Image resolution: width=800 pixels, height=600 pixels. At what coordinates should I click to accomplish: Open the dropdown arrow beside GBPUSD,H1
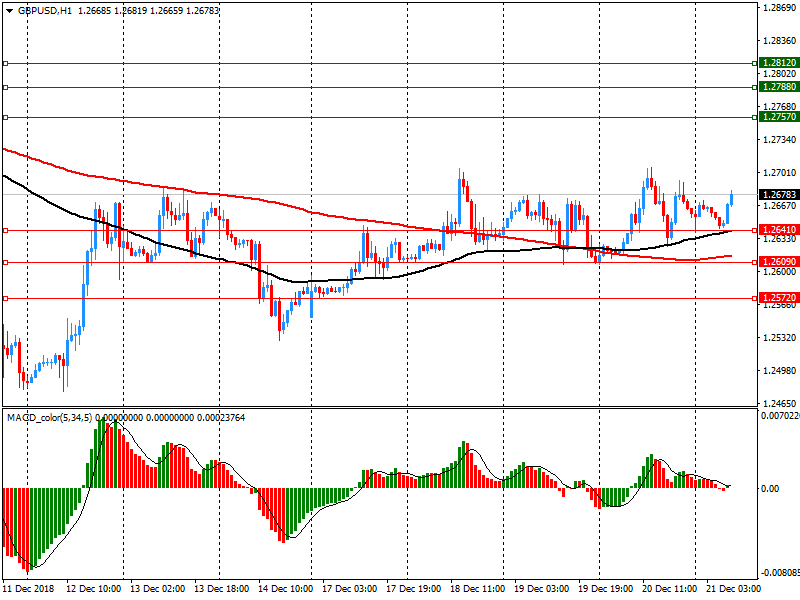pos(8,10)
